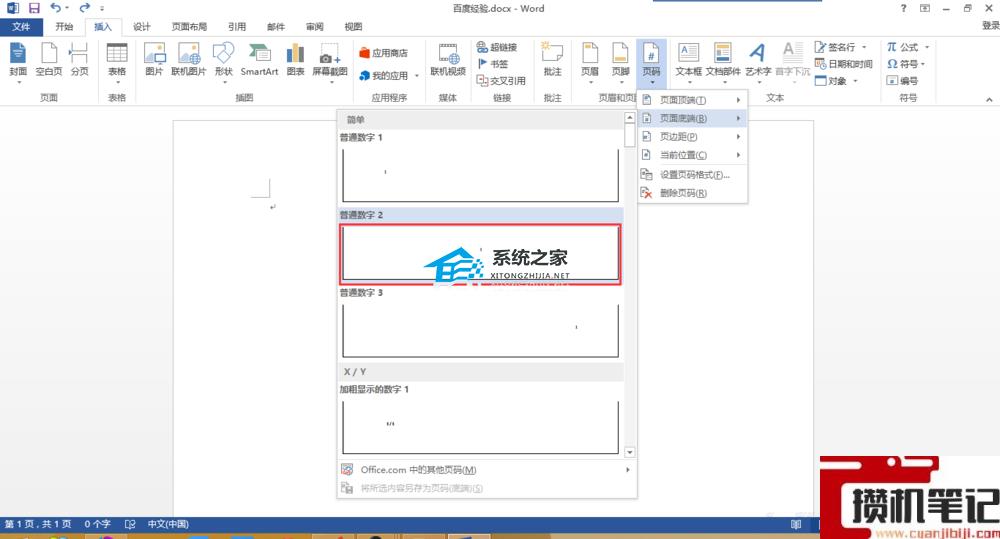Select Plain Number 3 (普通数字 3) preview
Image resolution: width=1000 pixels, height=539 pixels.
click(481, 330)
